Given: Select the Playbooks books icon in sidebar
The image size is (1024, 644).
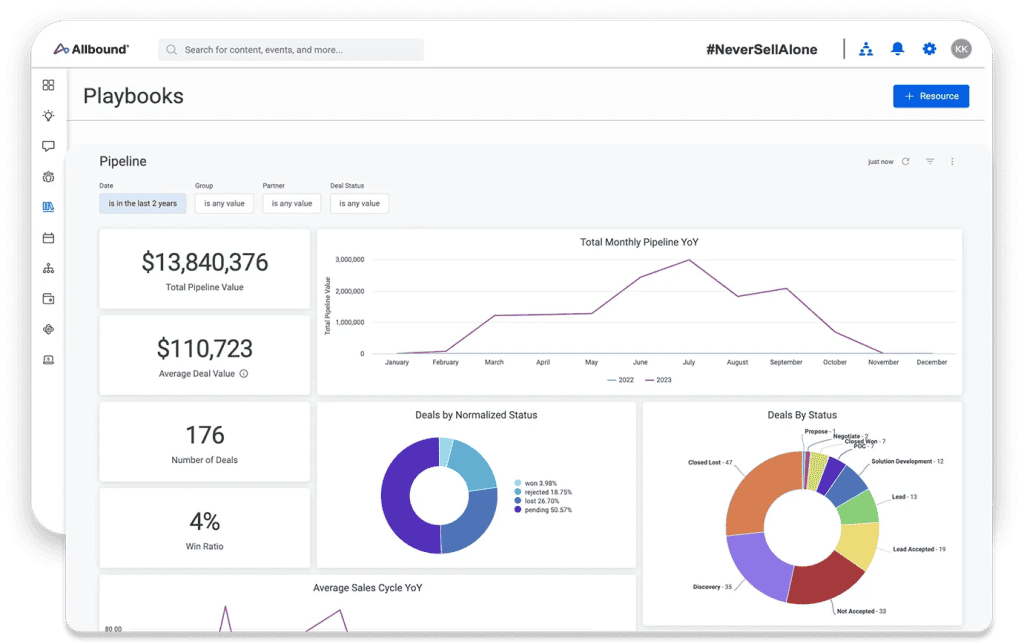Looking at the screenshot, I should click(x=48, y=207).
